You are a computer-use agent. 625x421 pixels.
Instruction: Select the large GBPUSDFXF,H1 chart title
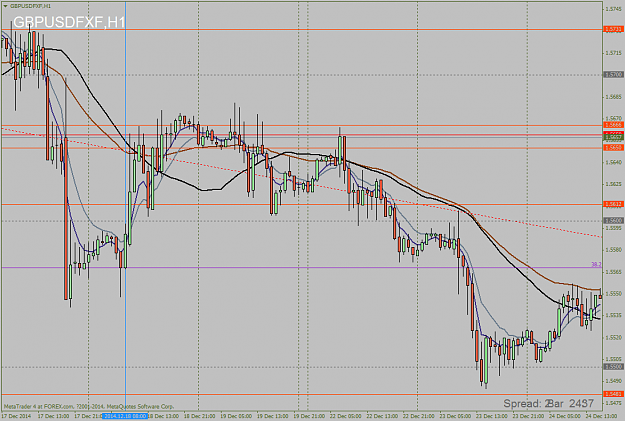69,22
